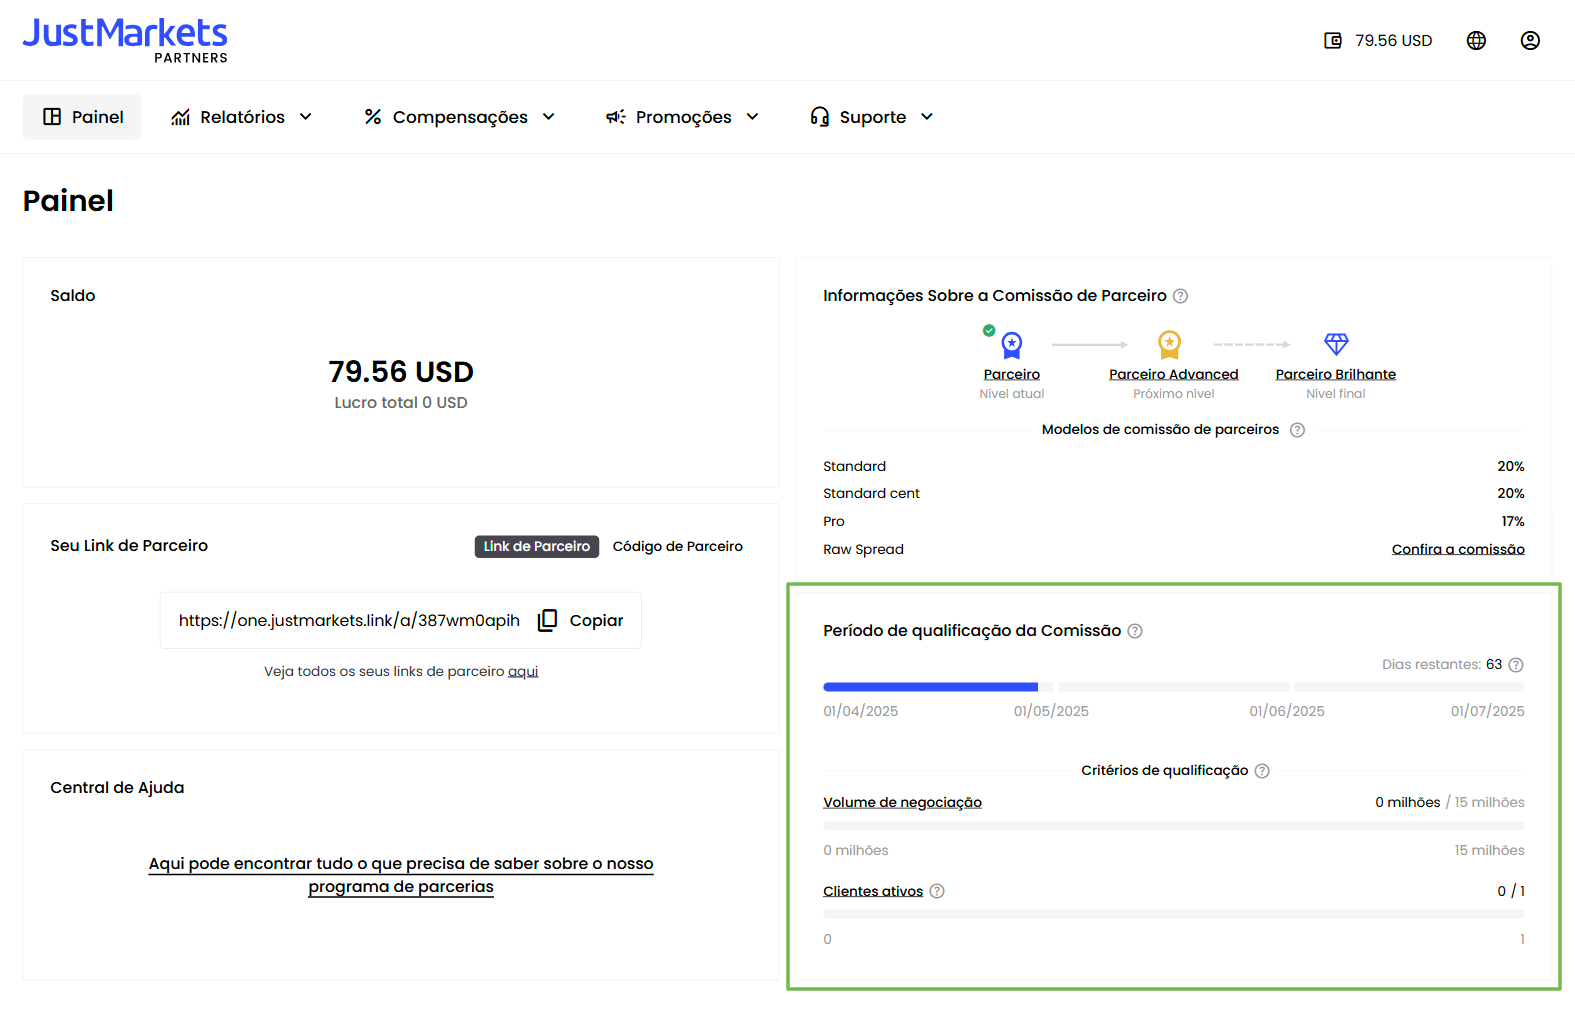The width and height of the screenshot is (1575, 1012).
Task: Click the Lucro total 0 USD text
Action: (x=401, y=402)
